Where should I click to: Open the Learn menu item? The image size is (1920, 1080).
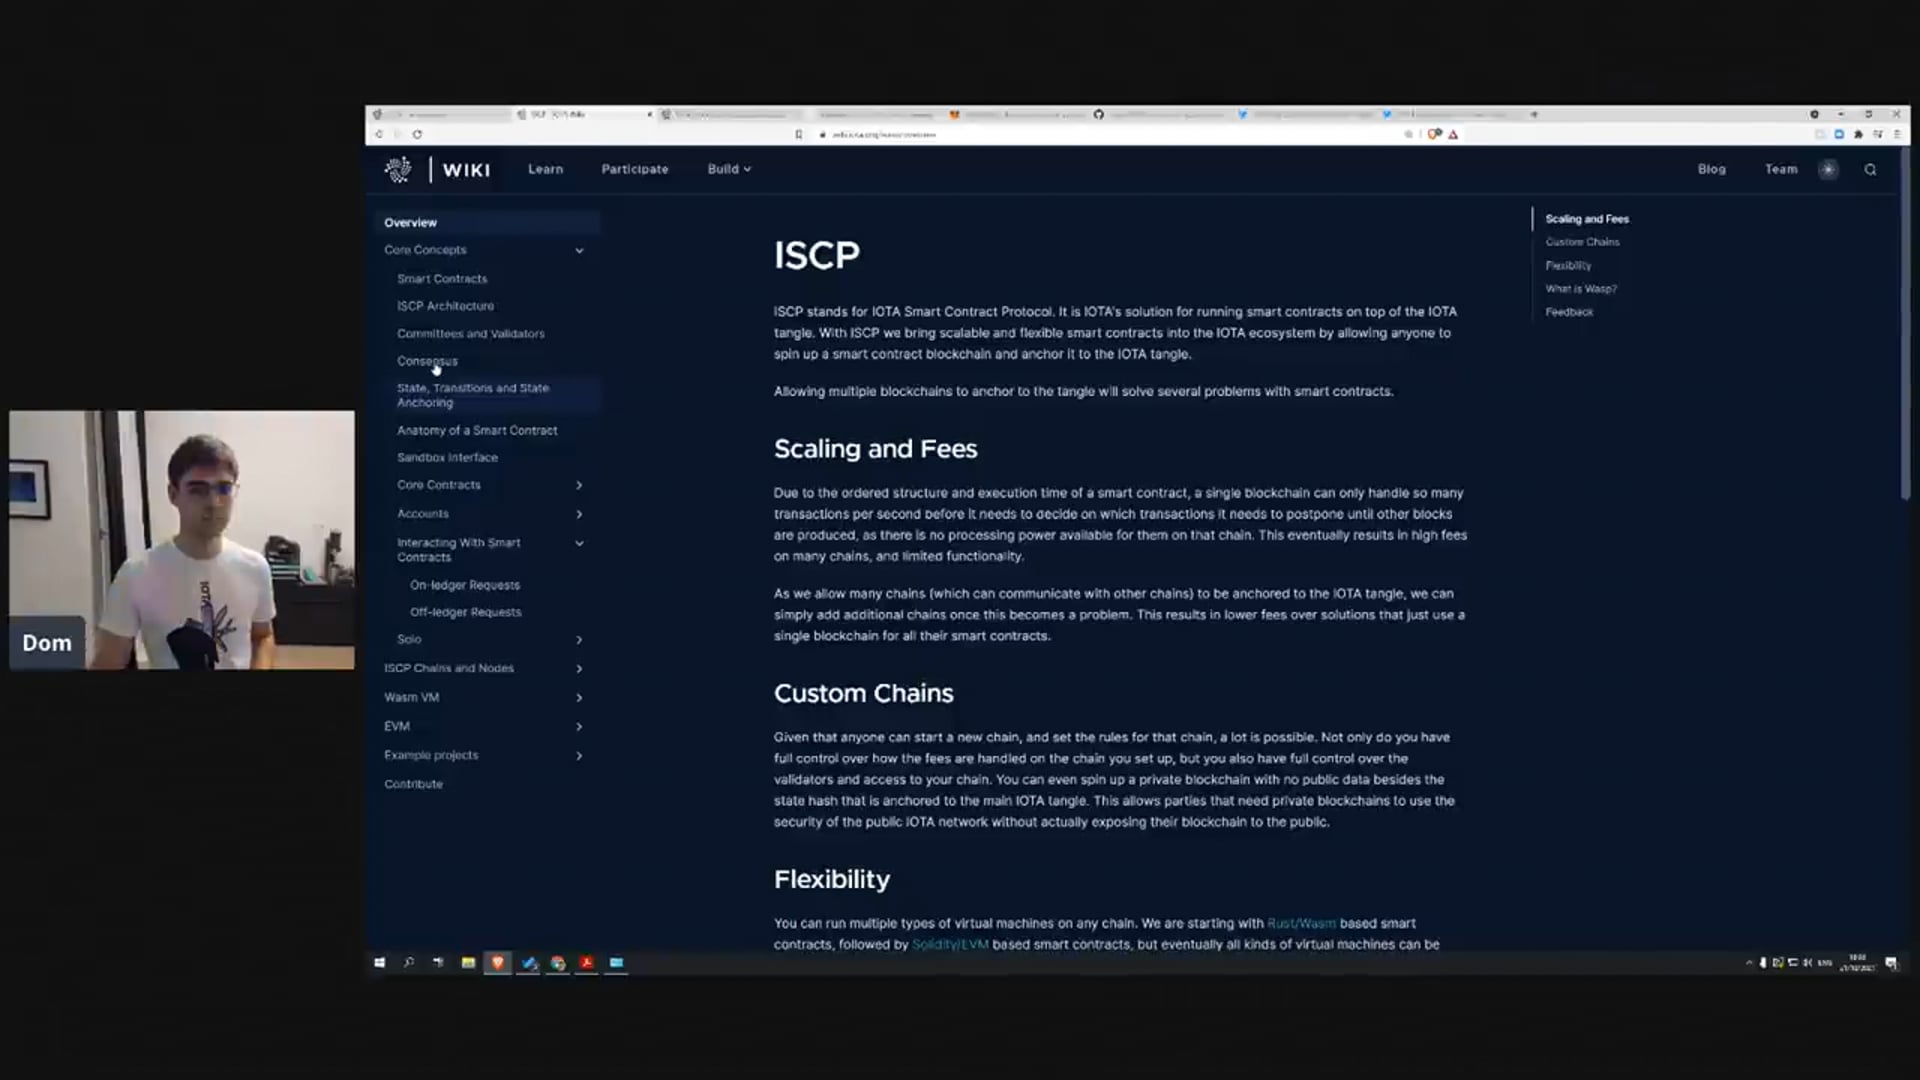546,169
